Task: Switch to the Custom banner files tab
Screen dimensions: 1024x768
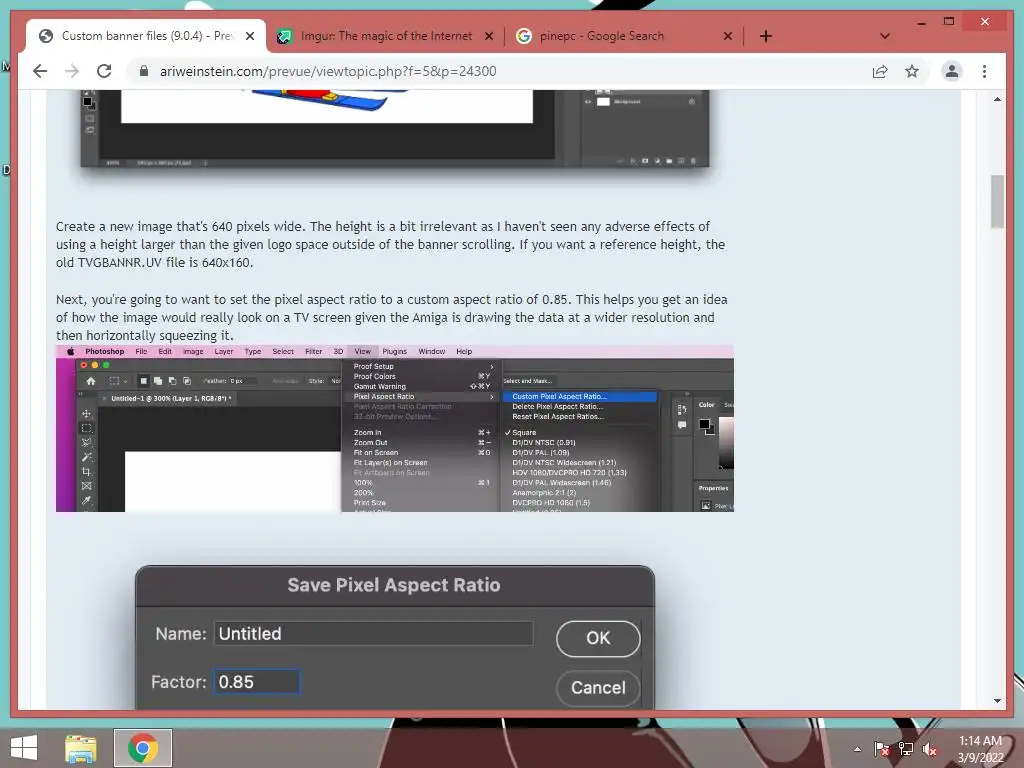Action: point(146,36)
